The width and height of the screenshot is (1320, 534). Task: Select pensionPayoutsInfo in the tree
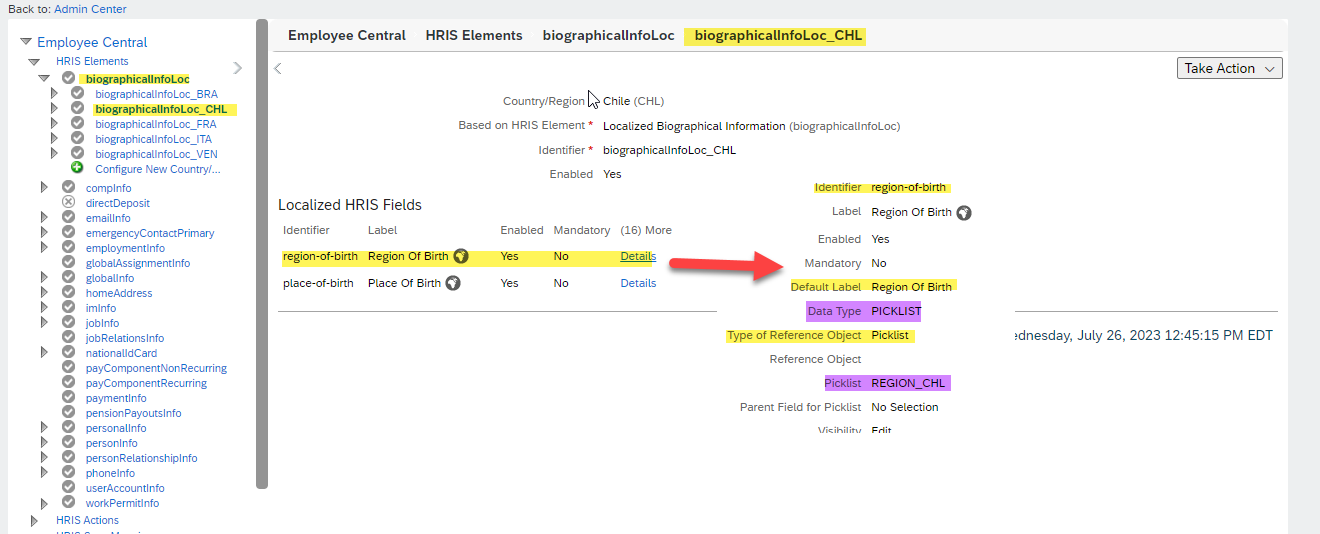coord(134,413)
